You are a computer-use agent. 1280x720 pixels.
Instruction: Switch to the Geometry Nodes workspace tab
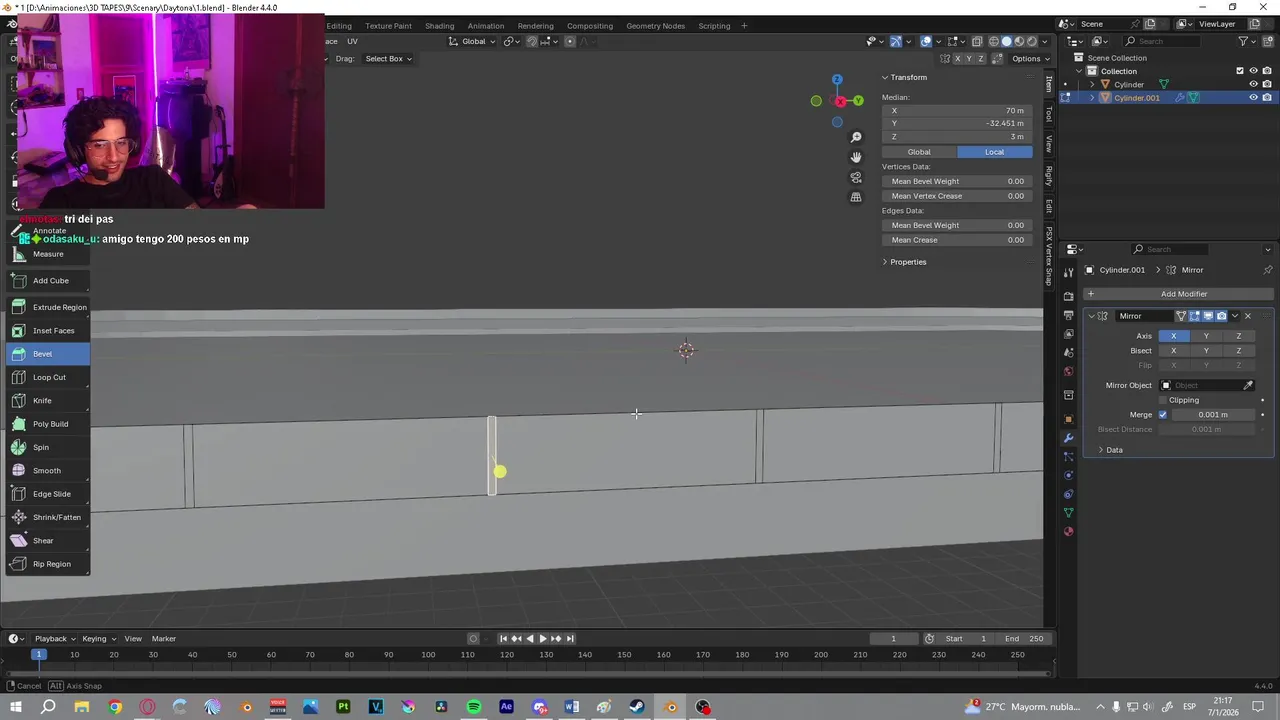(655, 25)
